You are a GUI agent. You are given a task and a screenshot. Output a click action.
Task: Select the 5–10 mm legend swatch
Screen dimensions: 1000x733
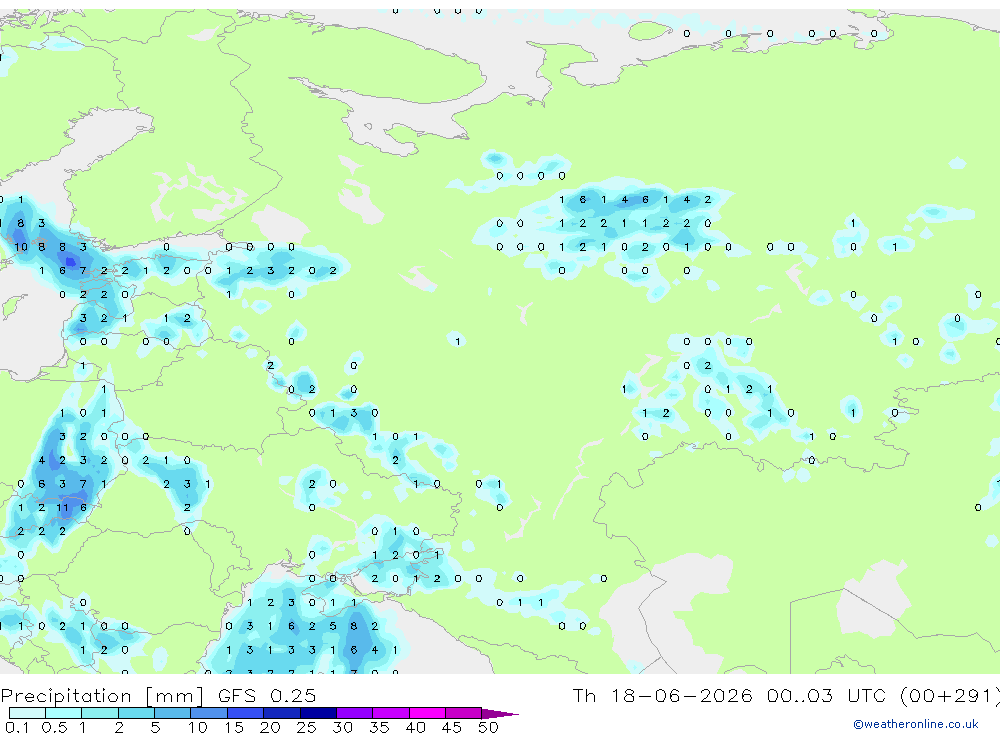(x=172, y=713)
